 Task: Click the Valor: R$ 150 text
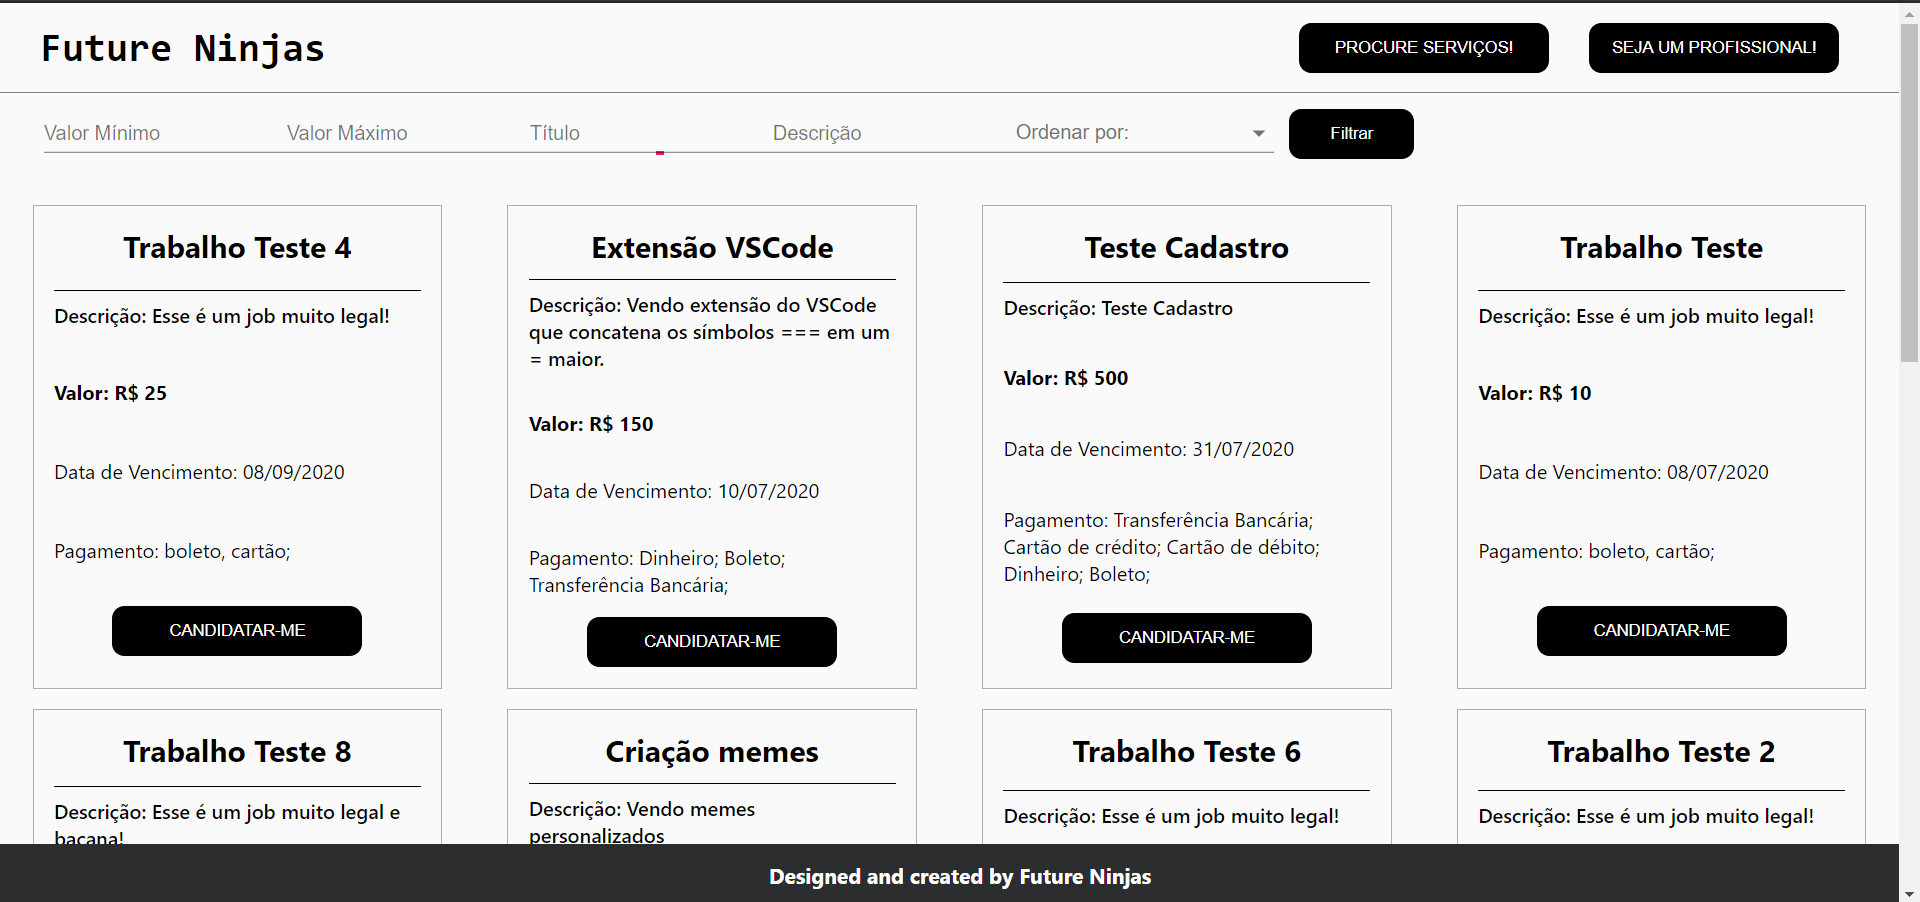[x=591, y=424]
